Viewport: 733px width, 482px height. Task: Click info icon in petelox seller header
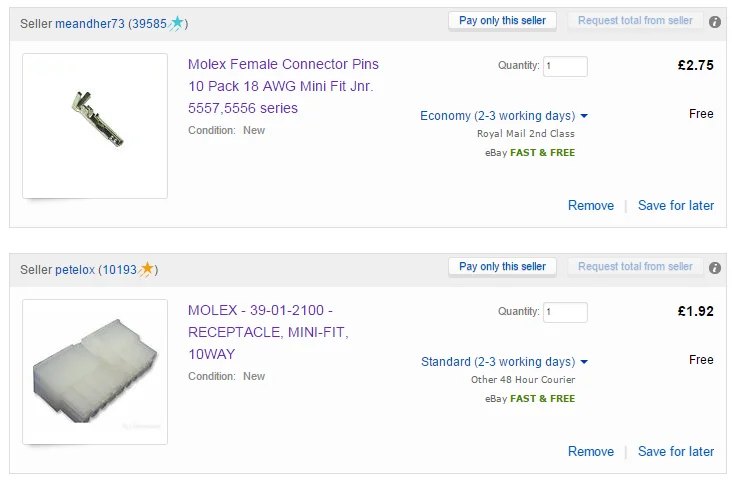[x=714, y=268]
